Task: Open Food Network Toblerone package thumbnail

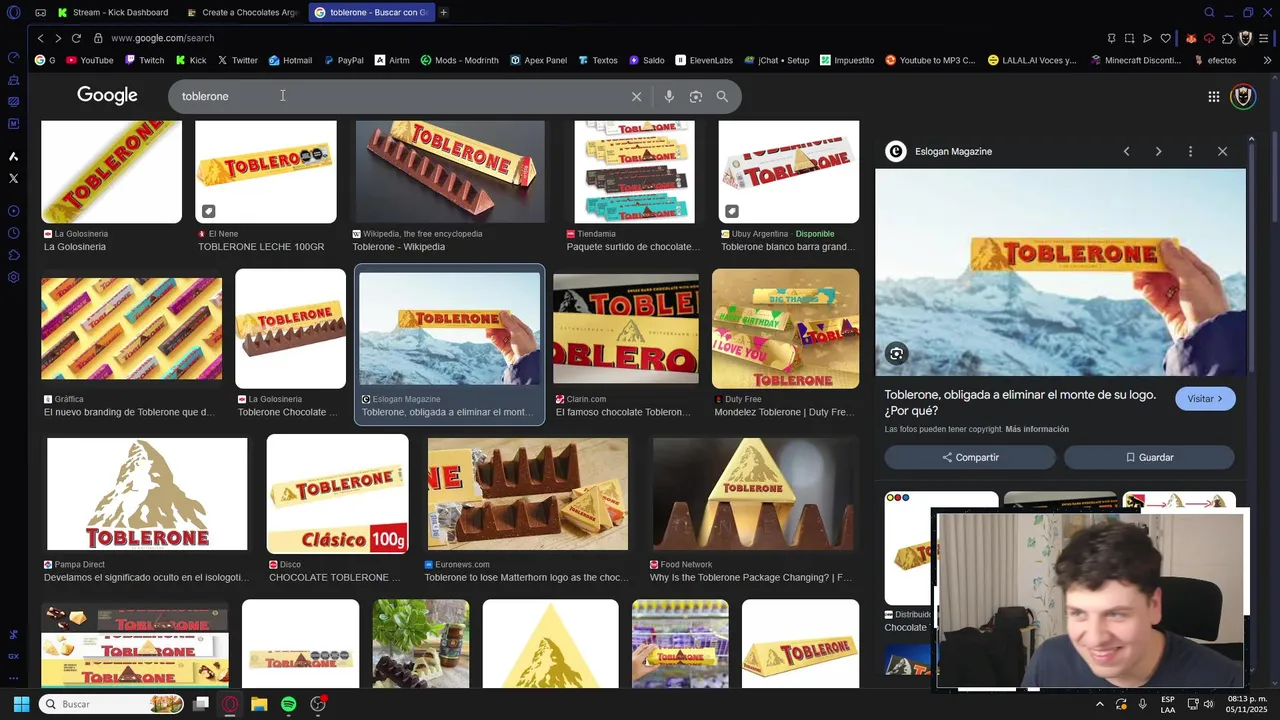Action: tap(753, 494)
